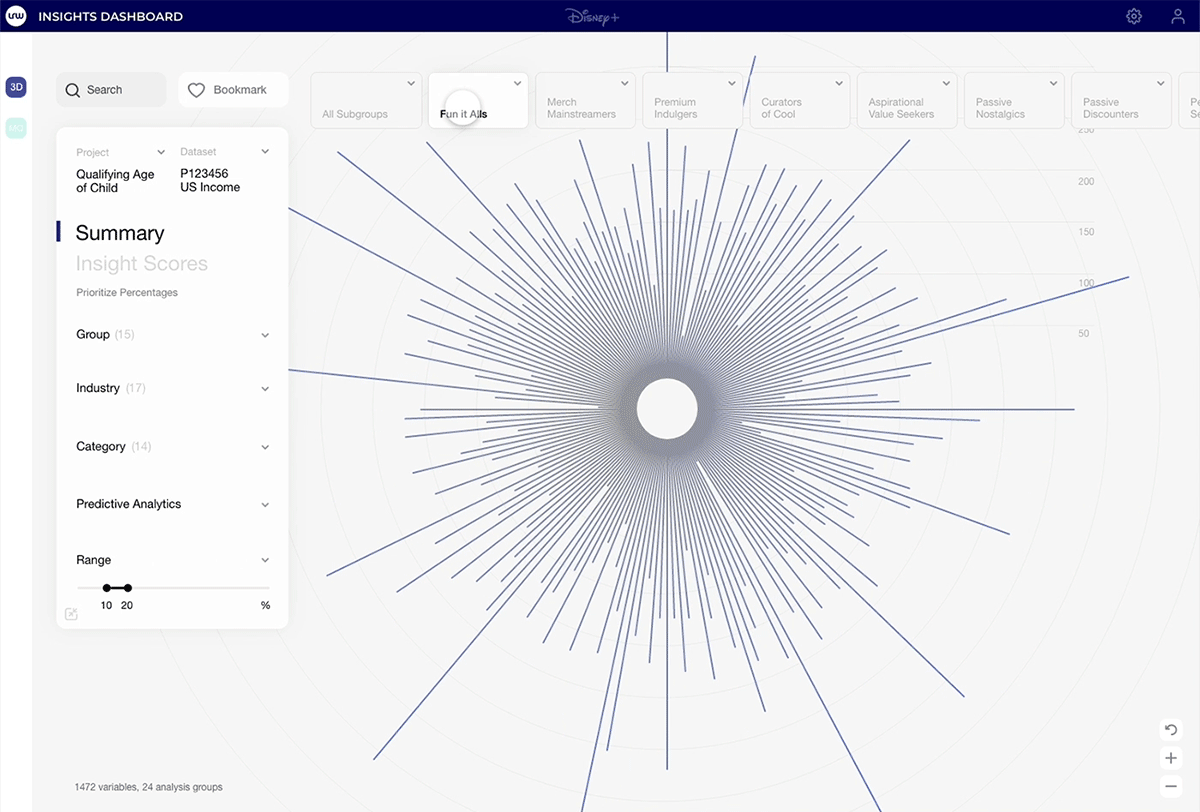Select the Curators of Cool subgroup
This screenshot has width=1200, height=812.
(x=799, y=100)
